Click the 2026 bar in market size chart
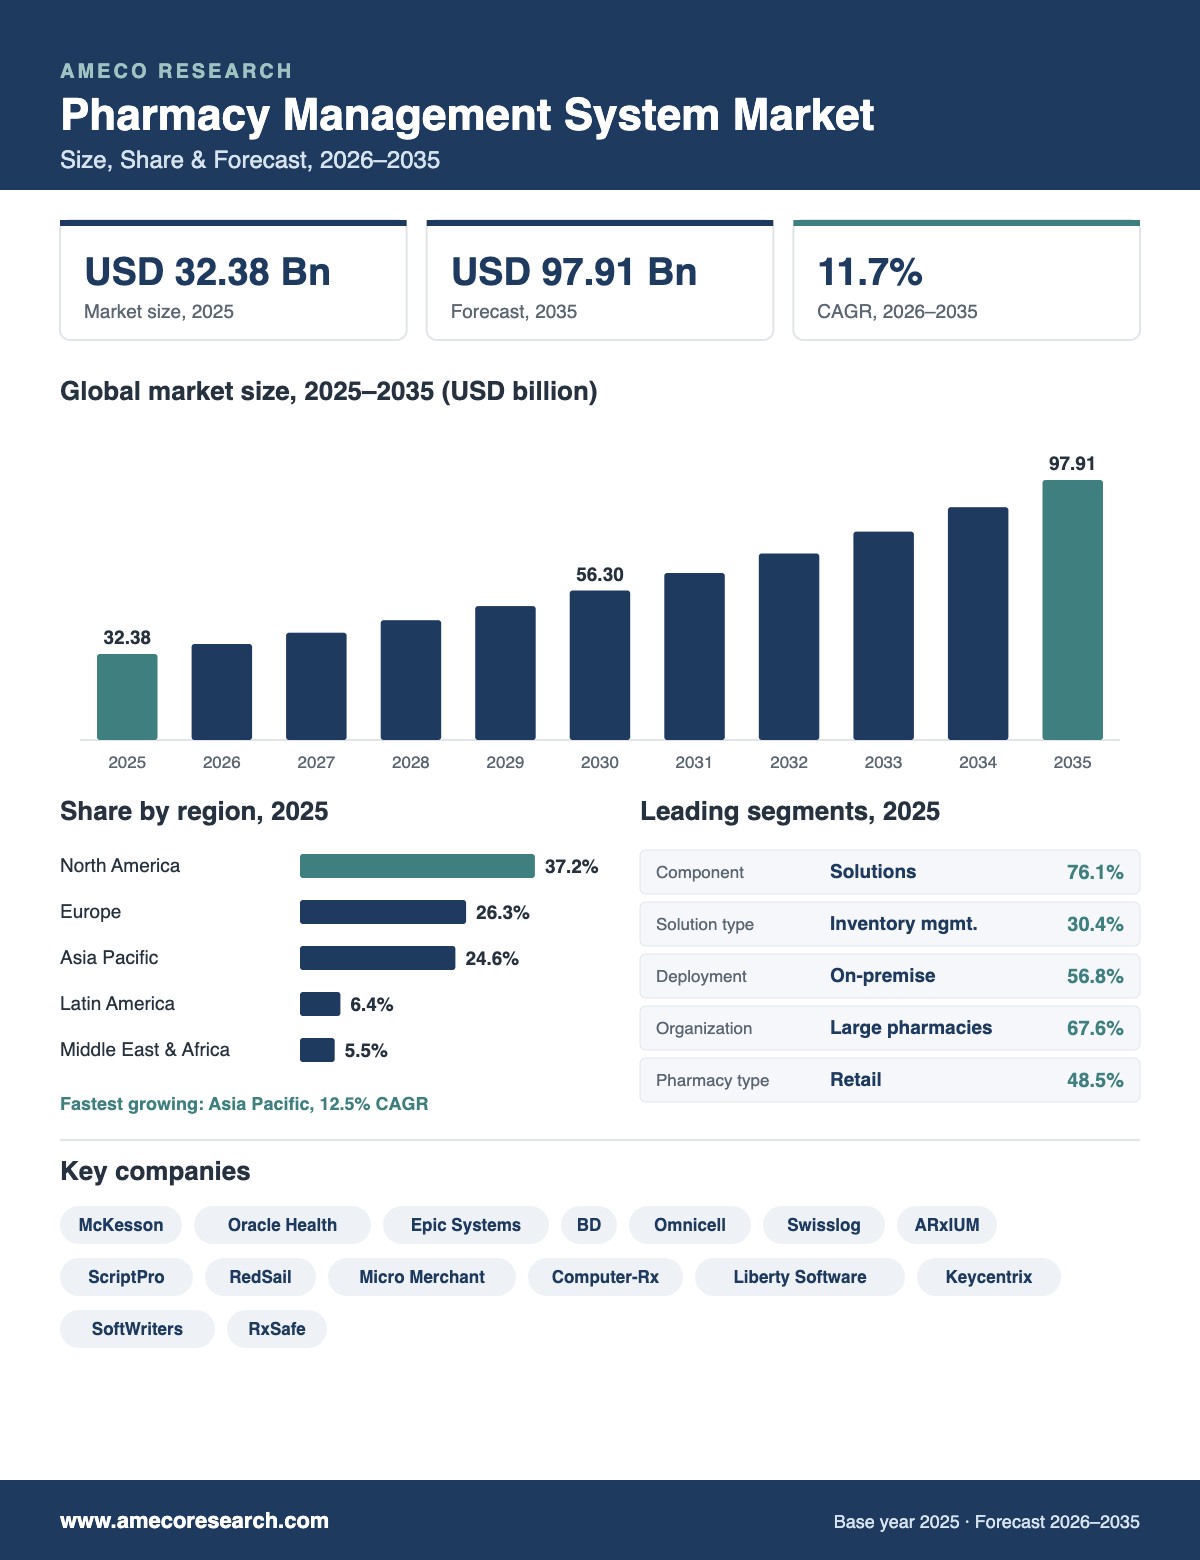 [x=222, y=692]
